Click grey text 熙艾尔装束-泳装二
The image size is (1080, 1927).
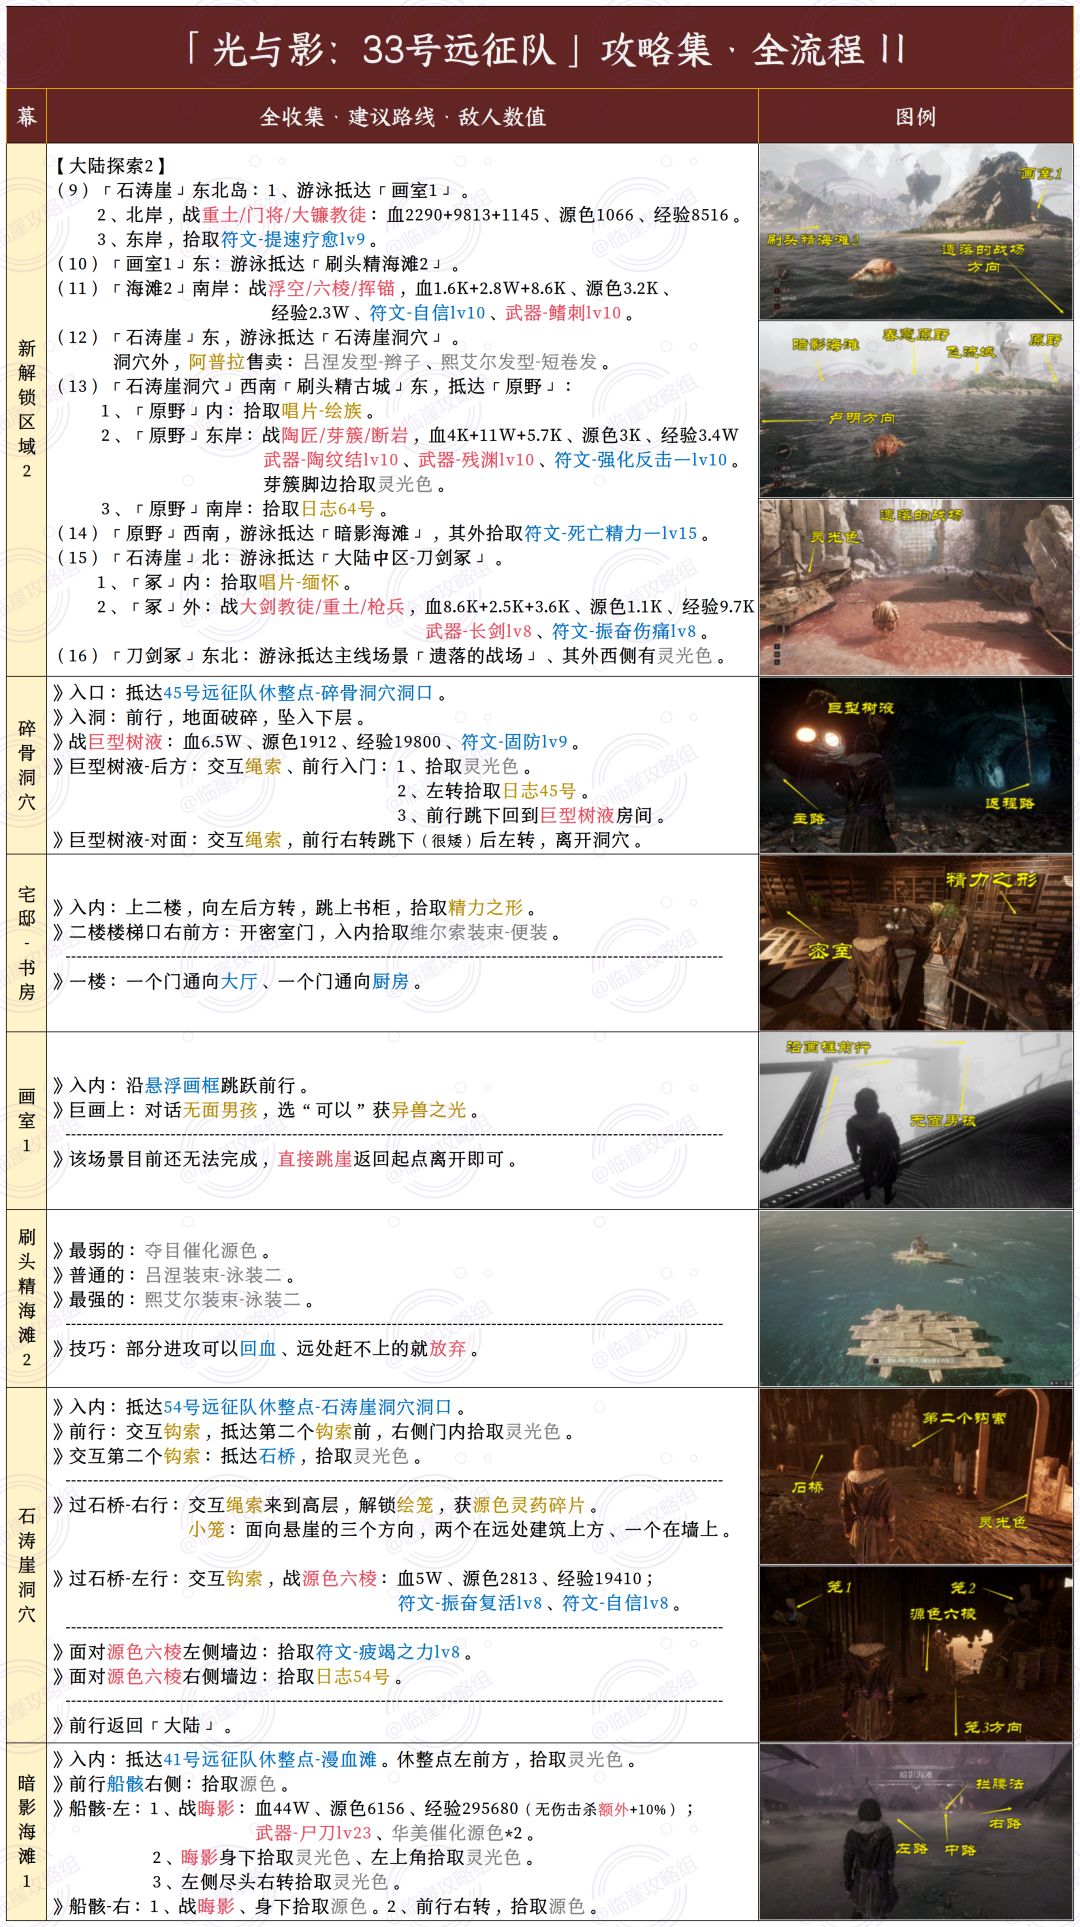223,1300
